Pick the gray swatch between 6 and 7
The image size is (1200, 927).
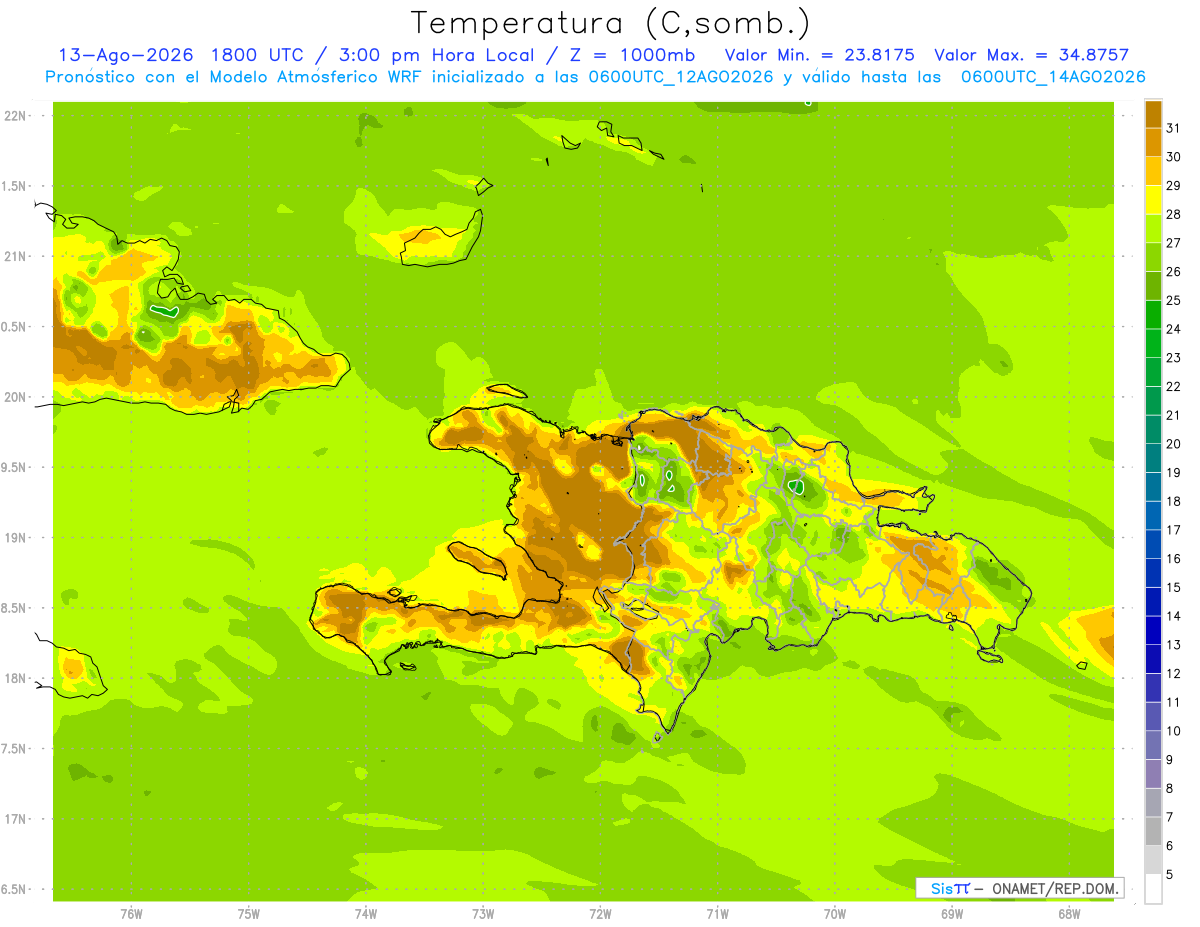tap(1153, 831)
